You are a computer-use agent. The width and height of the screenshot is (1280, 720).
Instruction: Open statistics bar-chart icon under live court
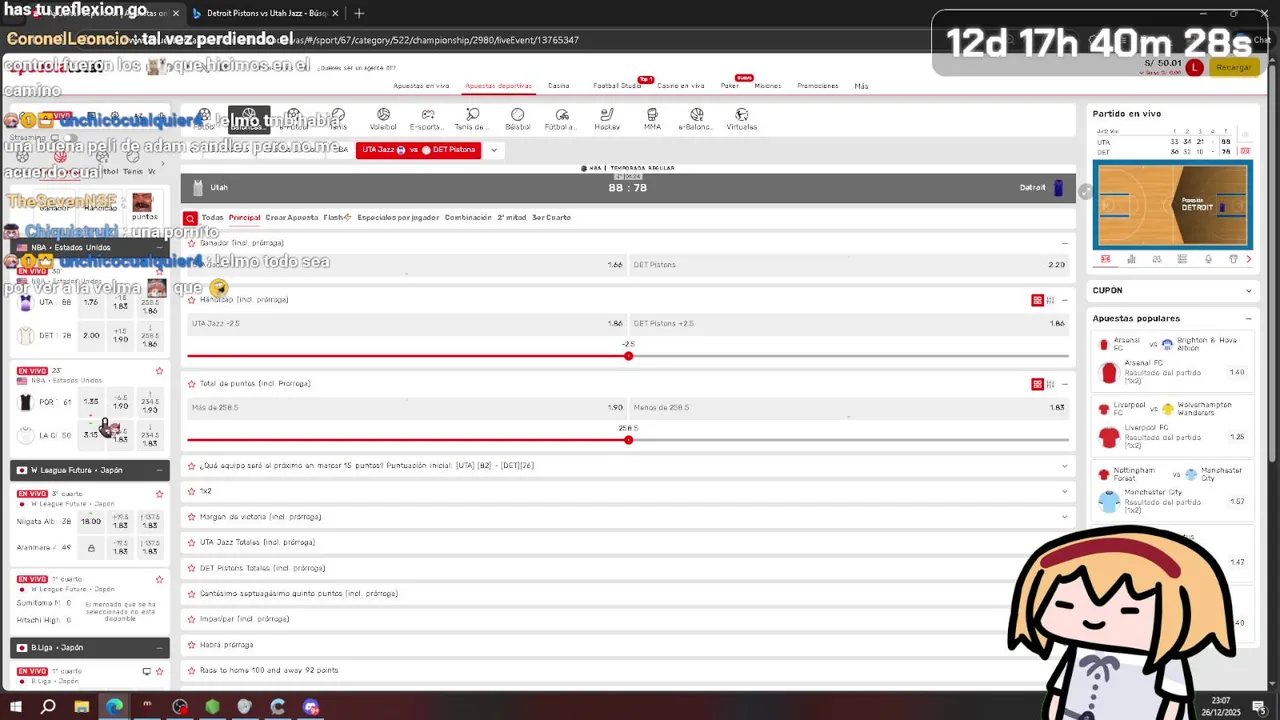[1131, 259]
